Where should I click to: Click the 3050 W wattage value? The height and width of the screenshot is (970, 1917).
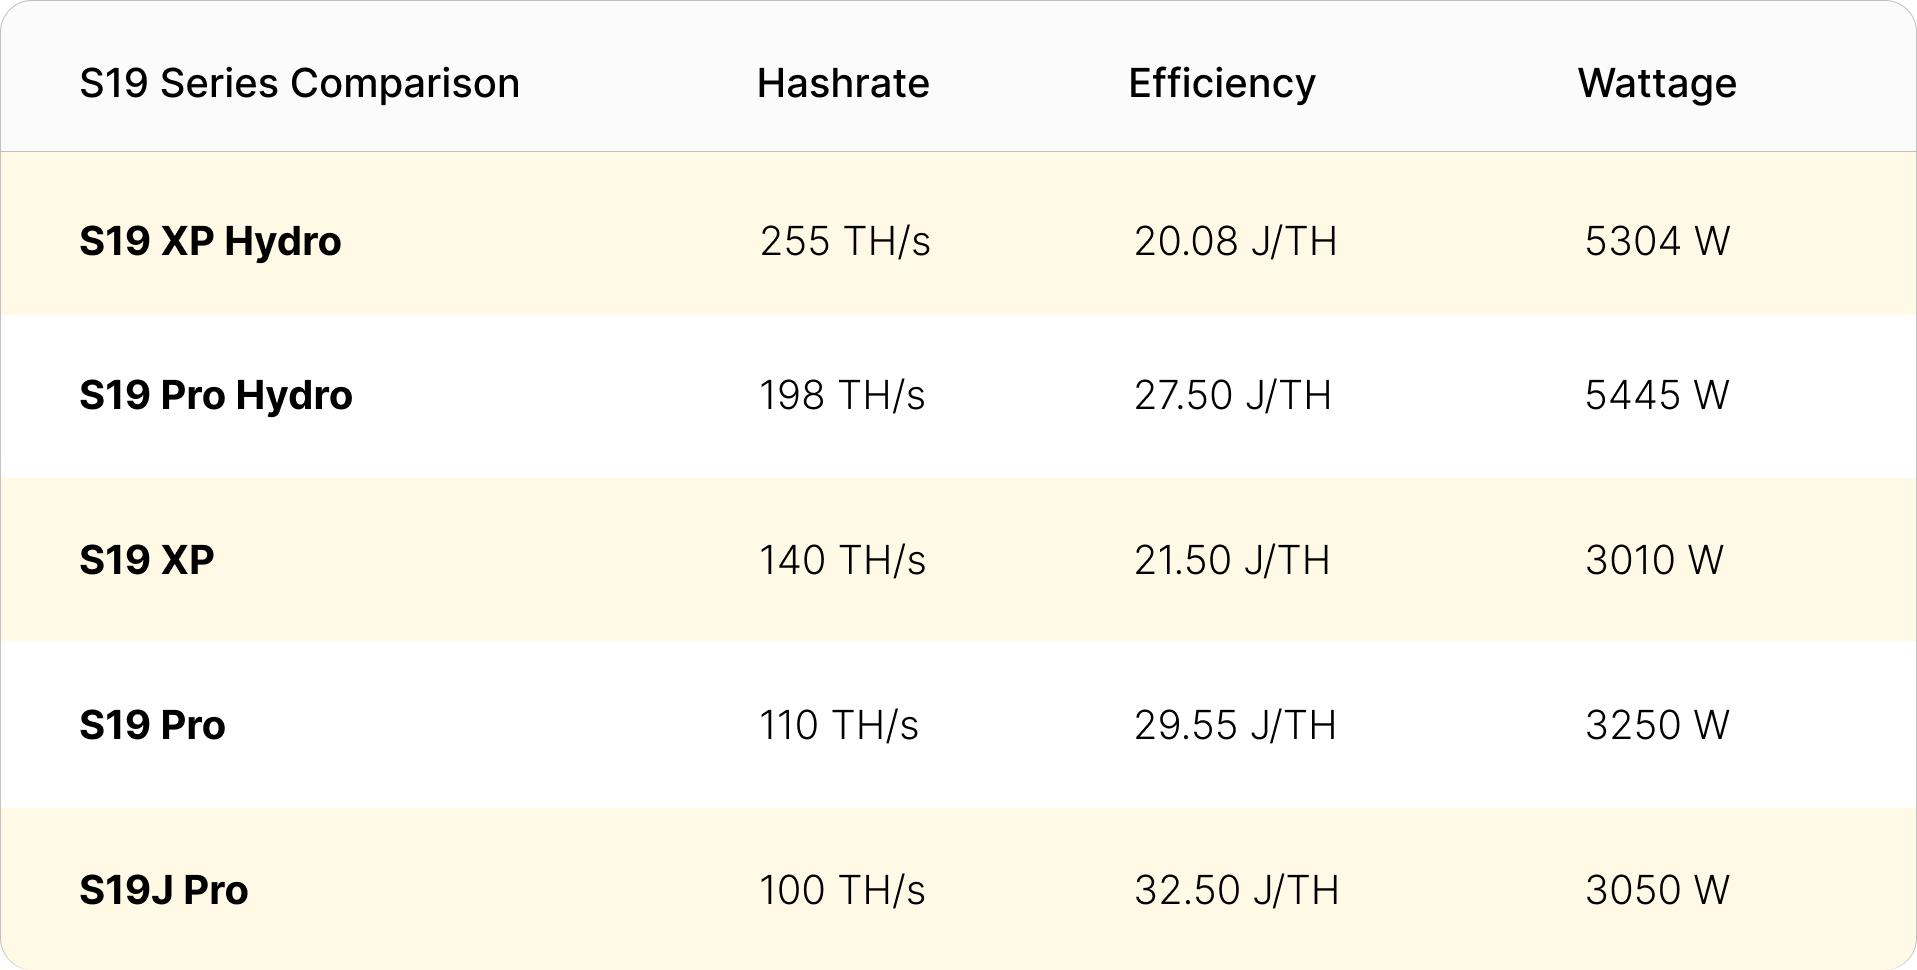1657,890
